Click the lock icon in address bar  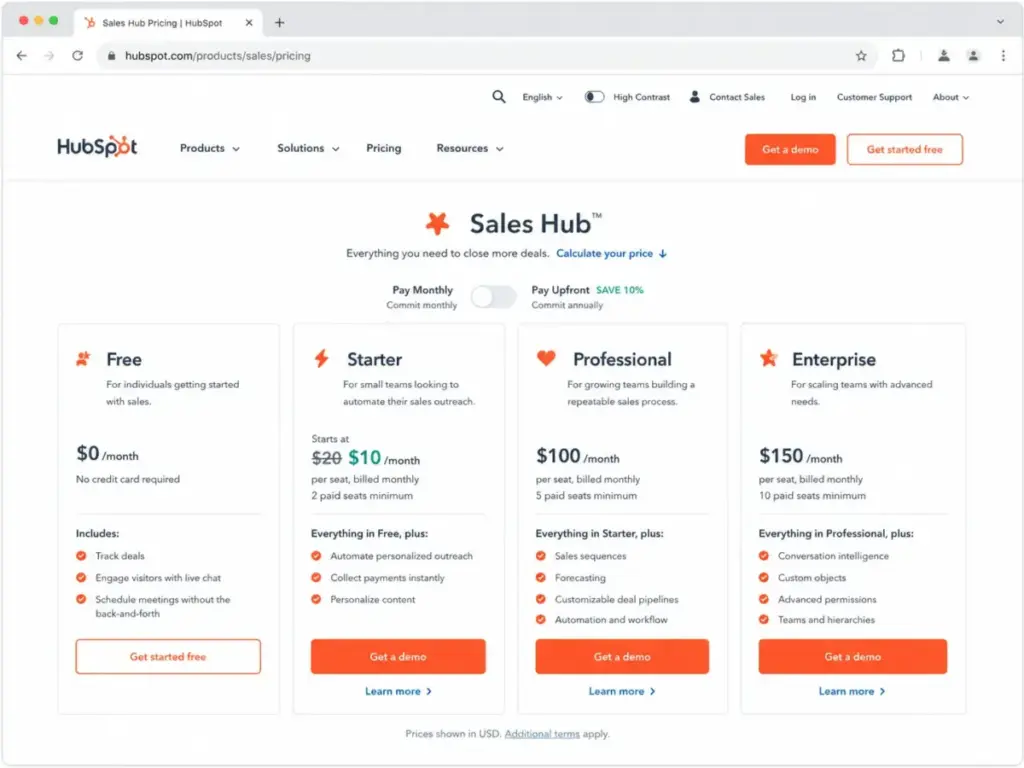pyautogui.click(x=111, y=56)
